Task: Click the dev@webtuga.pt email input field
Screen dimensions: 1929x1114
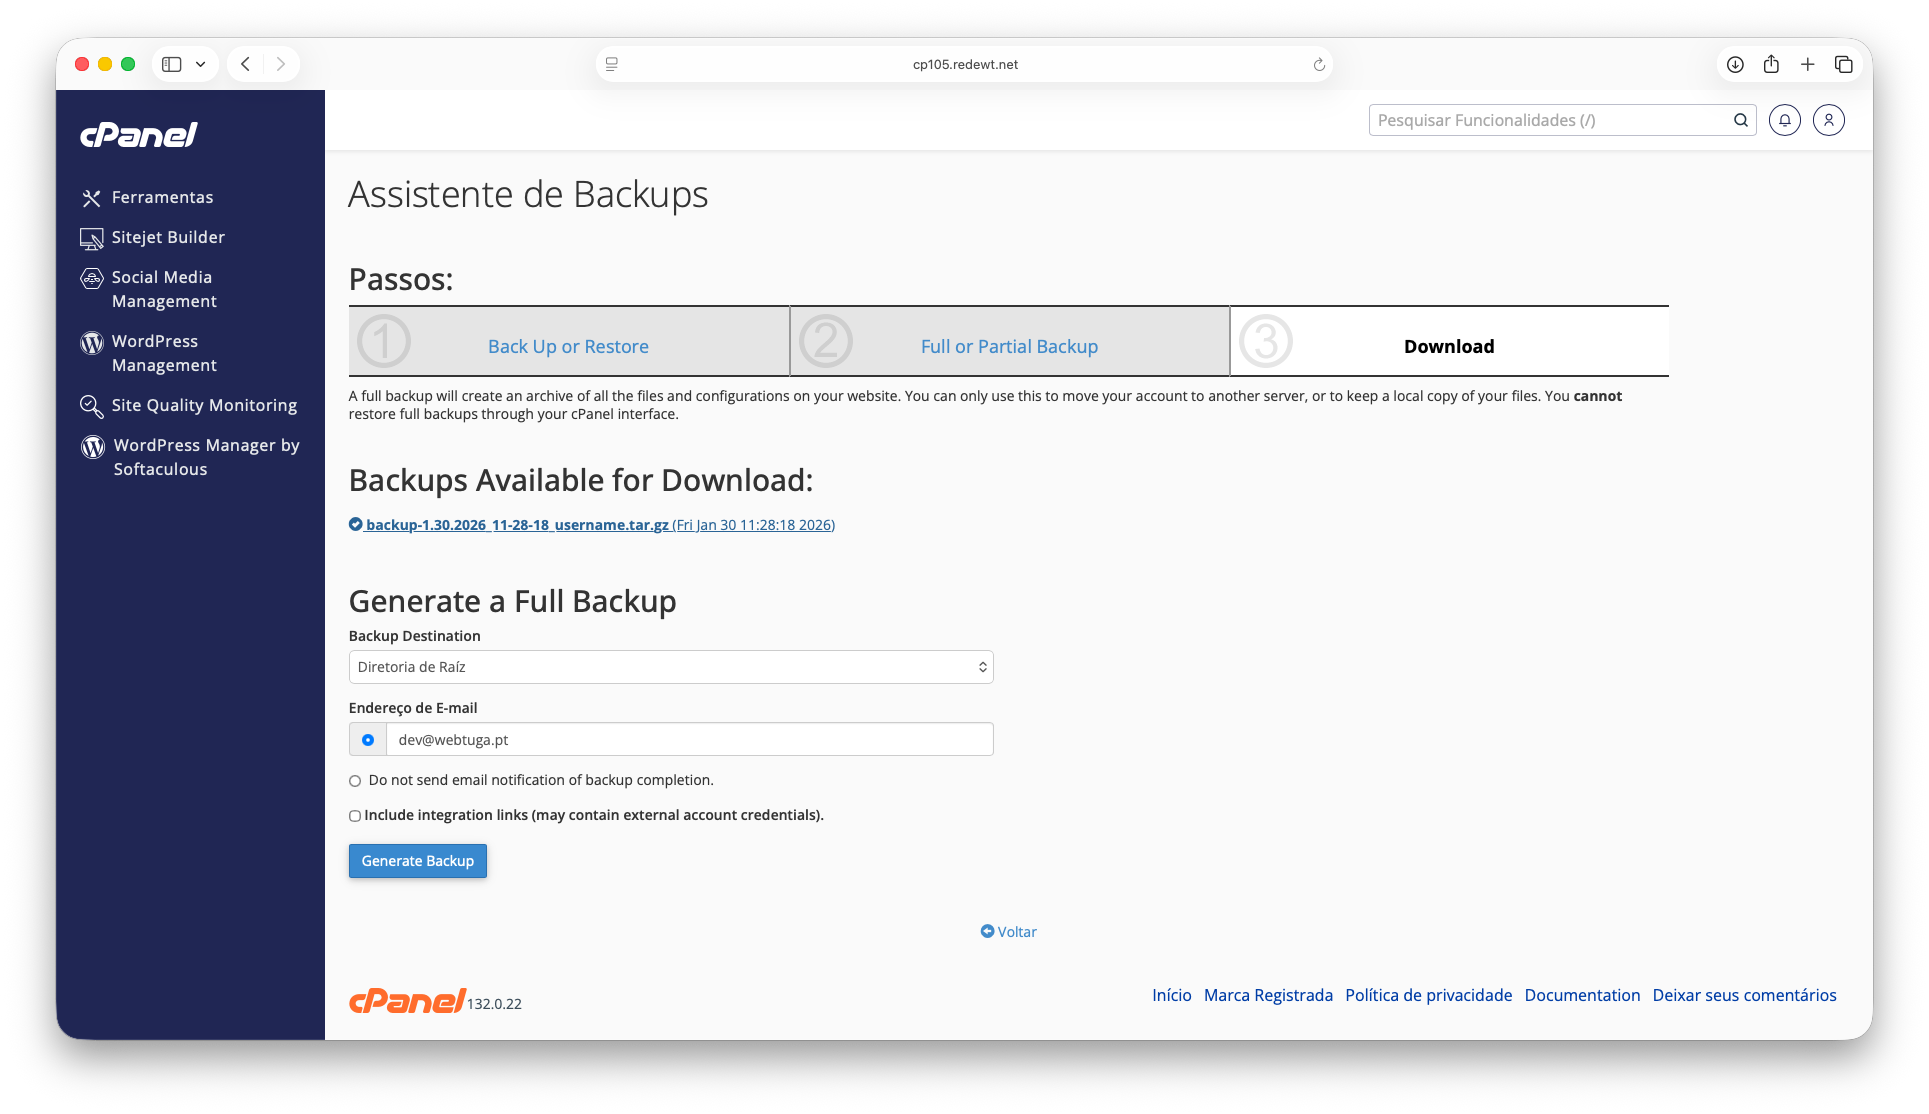Action: pyautogui.click(x=689, y=740)
